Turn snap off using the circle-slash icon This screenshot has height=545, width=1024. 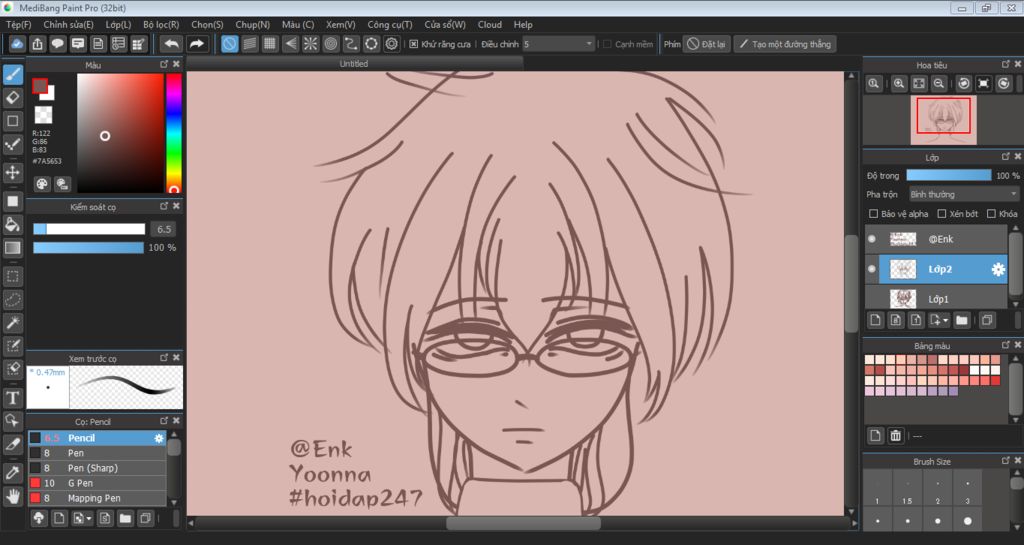point(229,44)
